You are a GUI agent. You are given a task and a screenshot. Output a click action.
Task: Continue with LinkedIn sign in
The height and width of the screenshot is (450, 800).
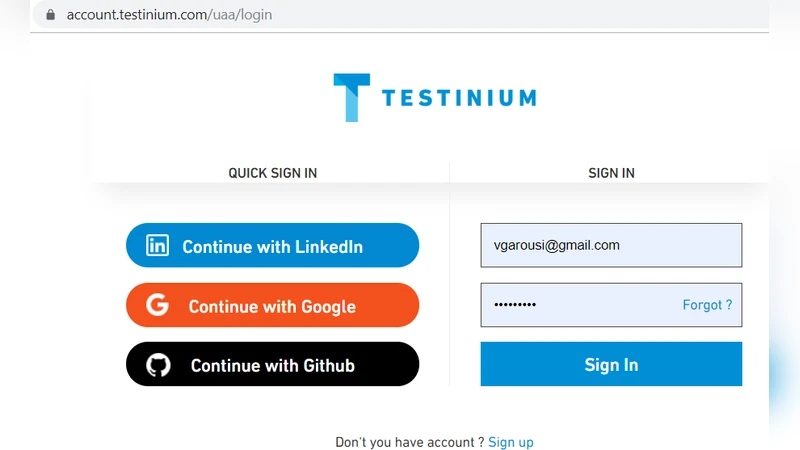coord(272,246)
